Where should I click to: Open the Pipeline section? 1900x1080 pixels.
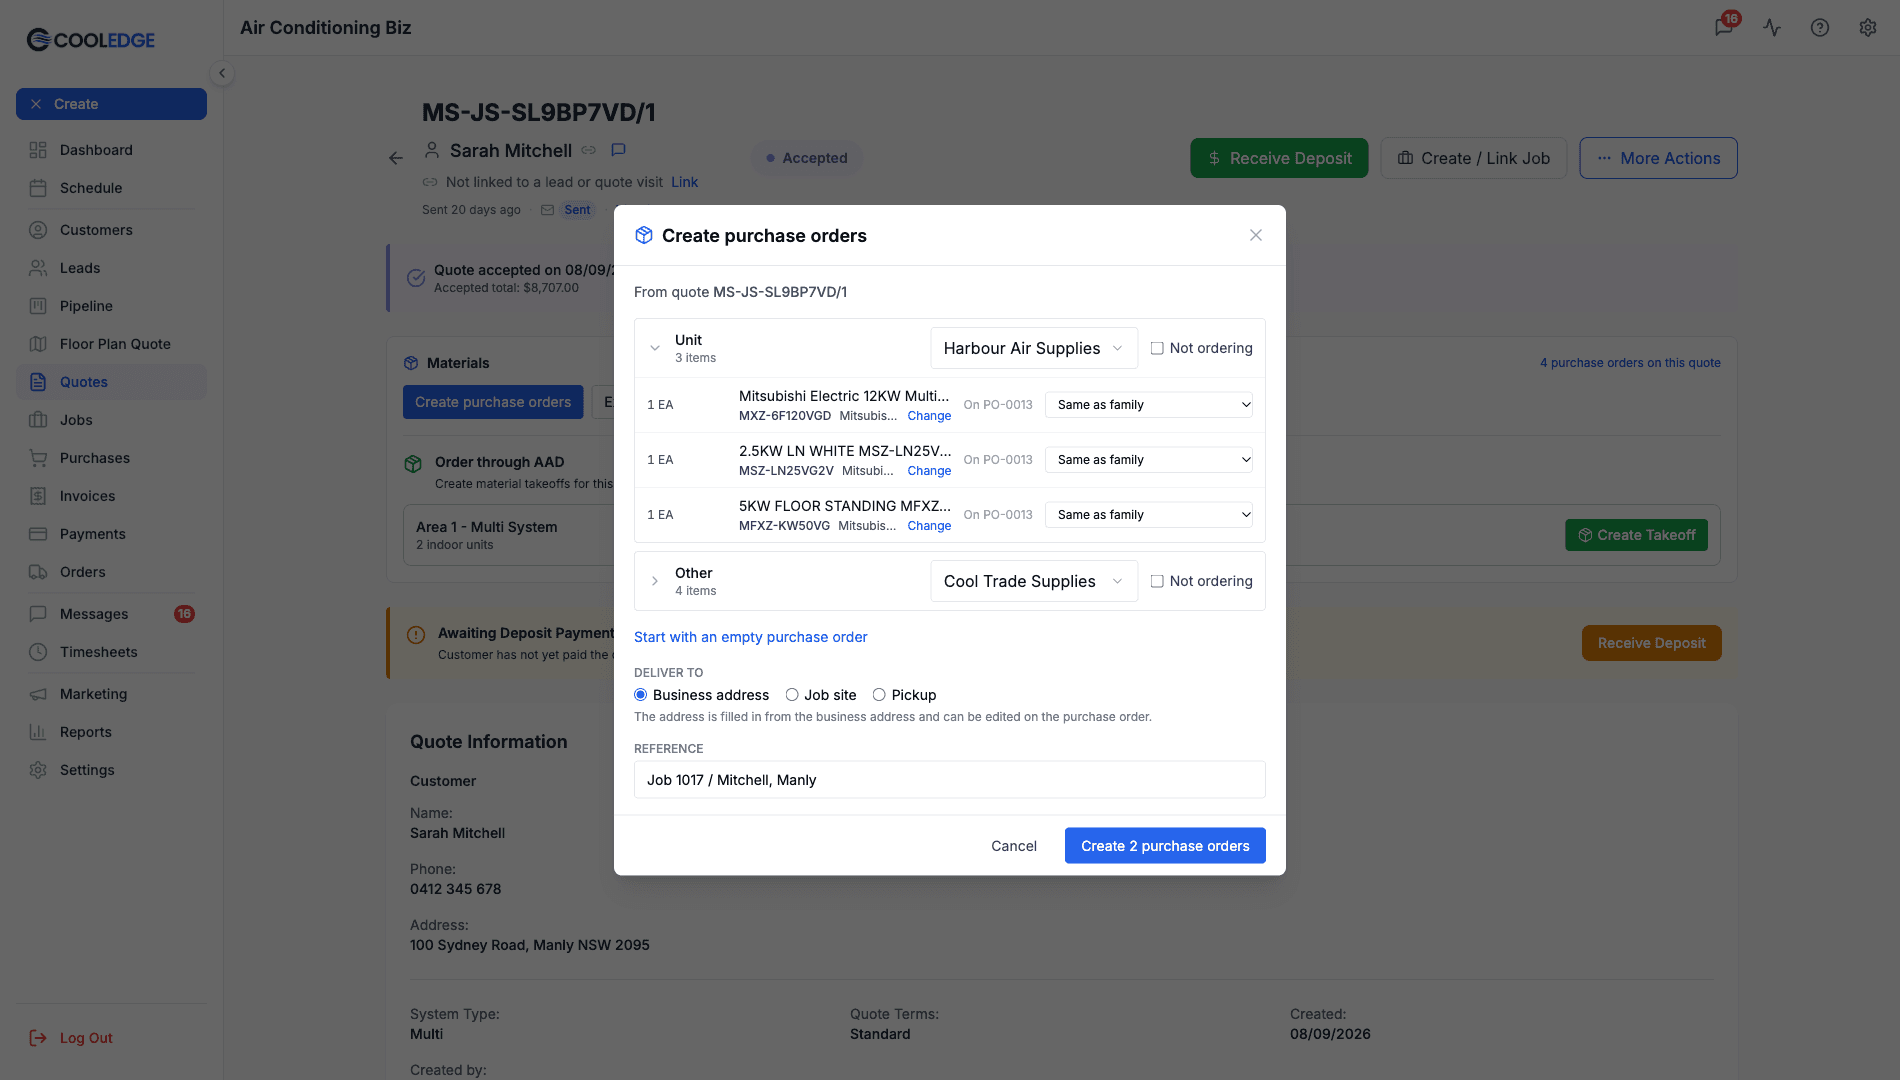point(111,306)
